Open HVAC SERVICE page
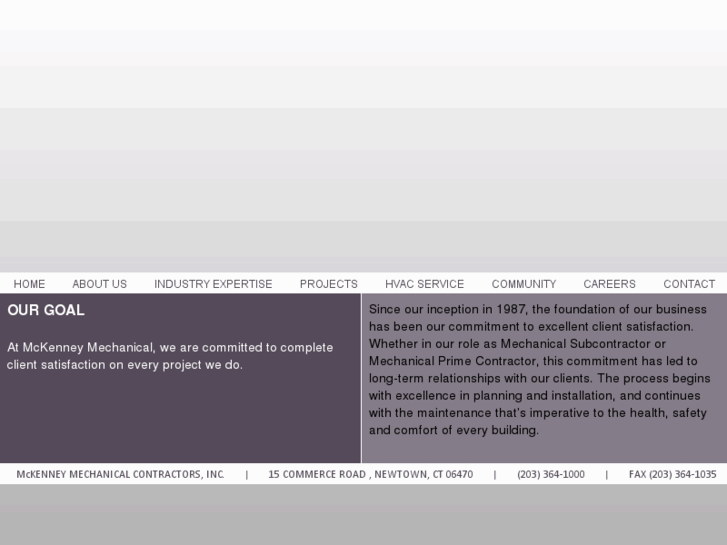Viewport: 727px width, 545px height. (x=425, y=284)
